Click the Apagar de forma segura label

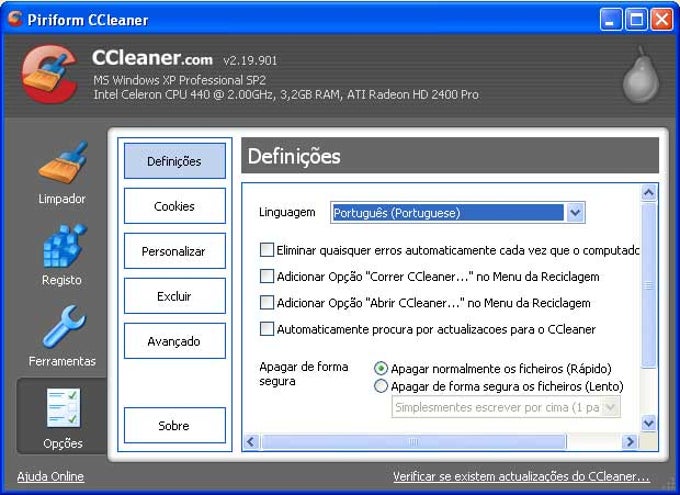click(x=304, y=374)
